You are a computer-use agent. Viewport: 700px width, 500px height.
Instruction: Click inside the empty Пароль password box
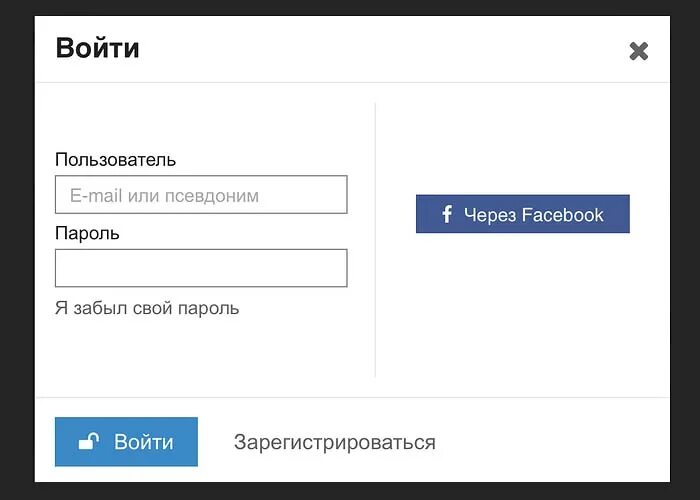[201, 268]
